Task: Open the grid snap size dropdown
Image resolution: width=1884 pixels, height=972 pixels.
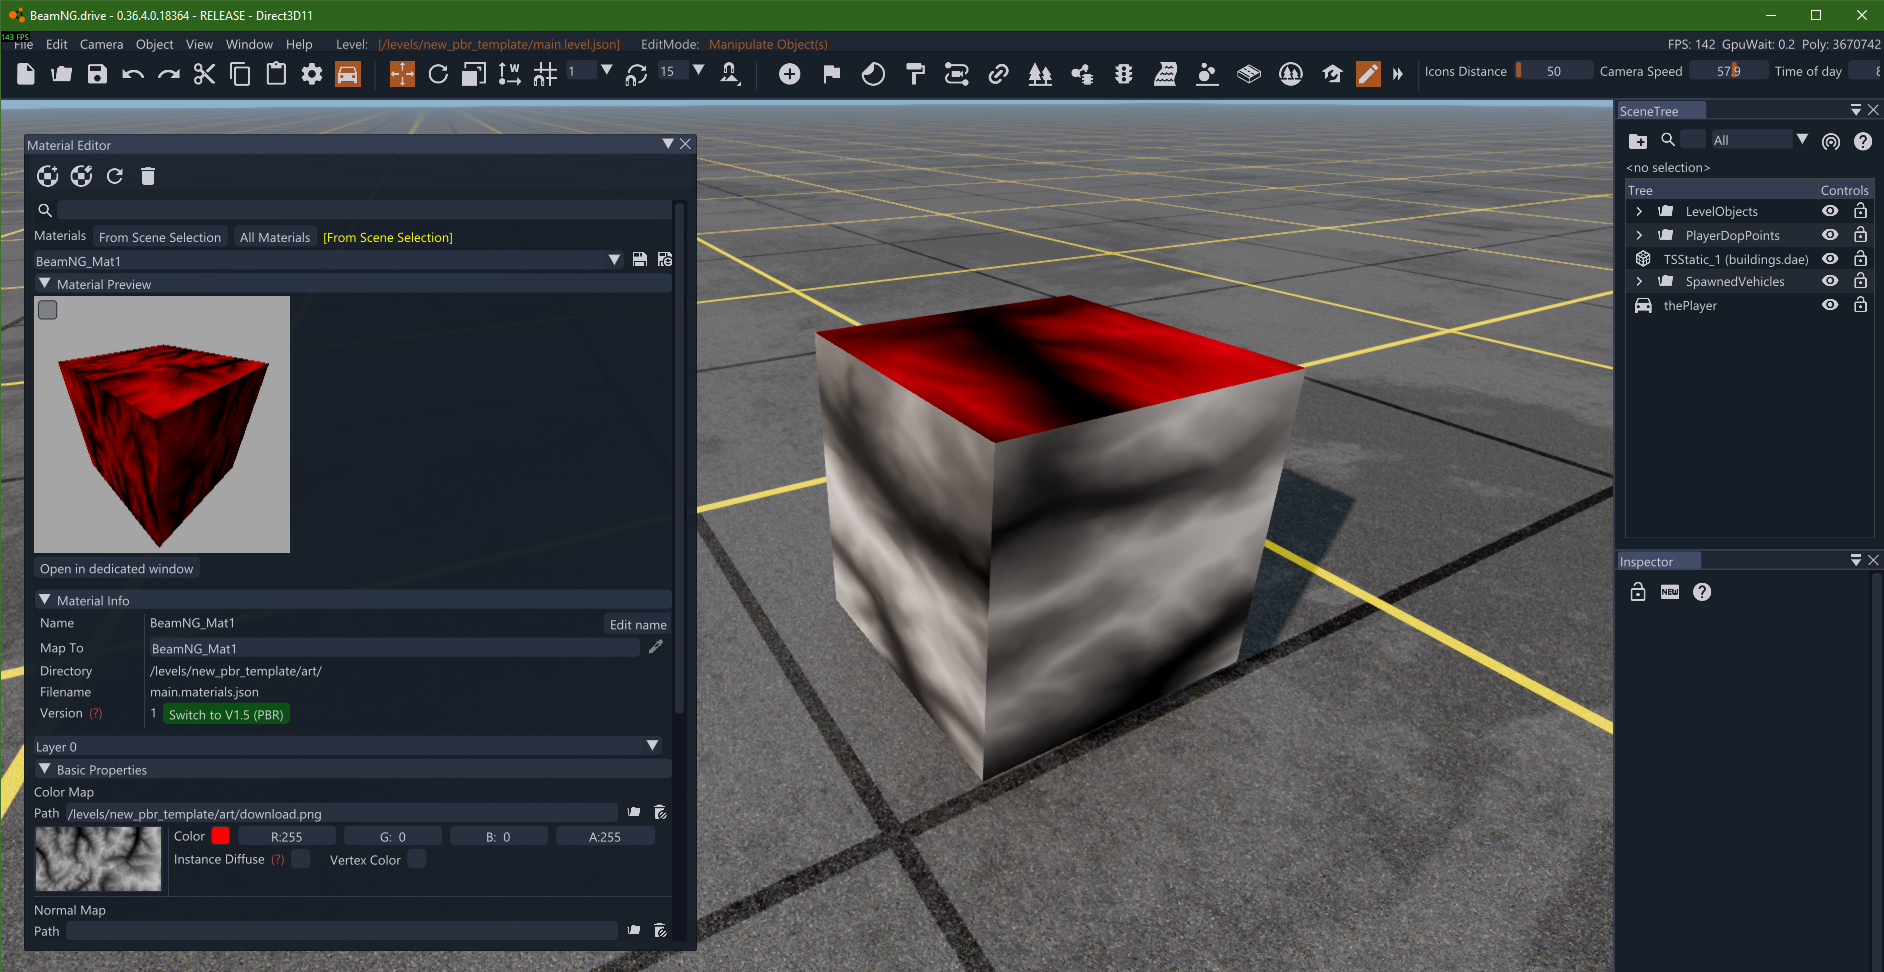Action: click(606, 70)
